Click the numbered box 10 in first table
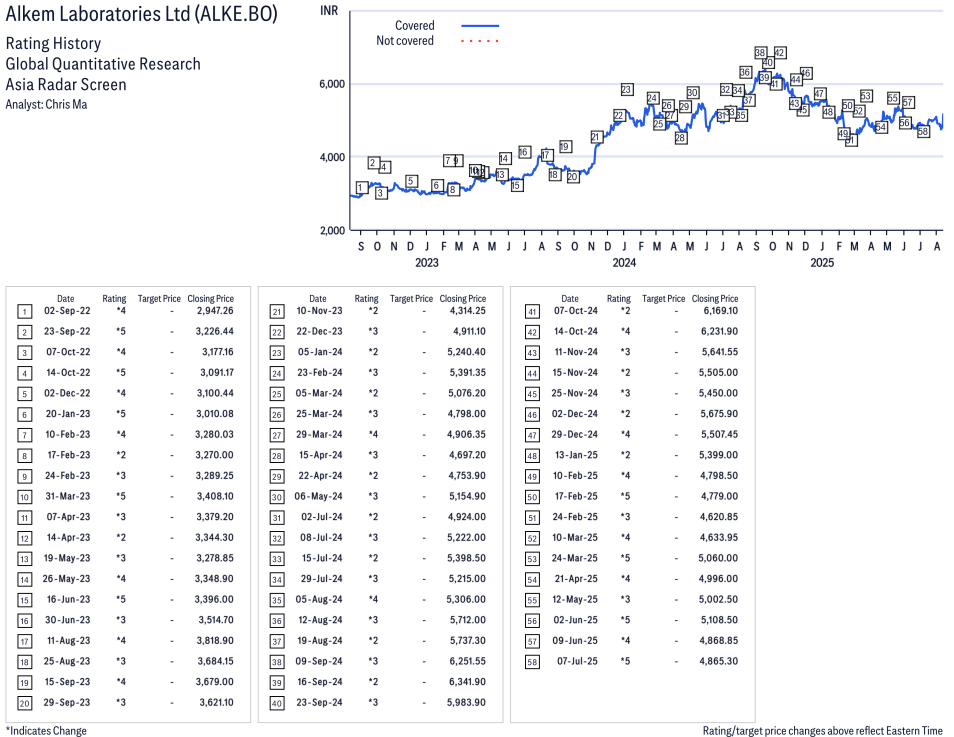Viewport: 954px width, 737px height. coord(24,497)
